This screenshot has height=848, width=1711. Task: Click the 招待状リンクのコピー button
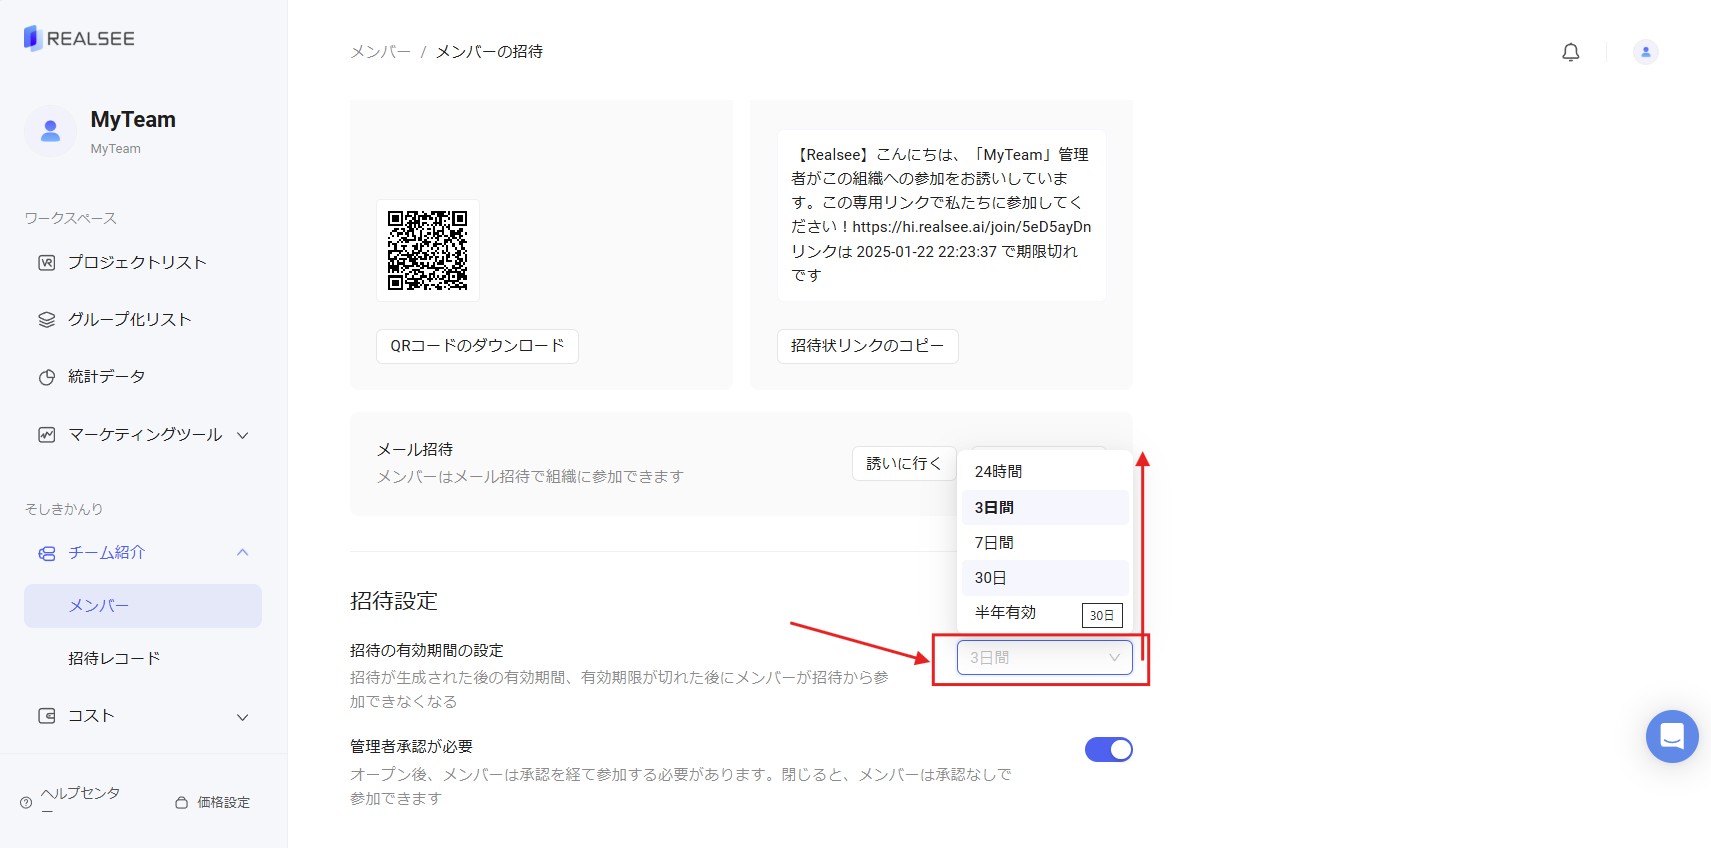tap(867, 346)
